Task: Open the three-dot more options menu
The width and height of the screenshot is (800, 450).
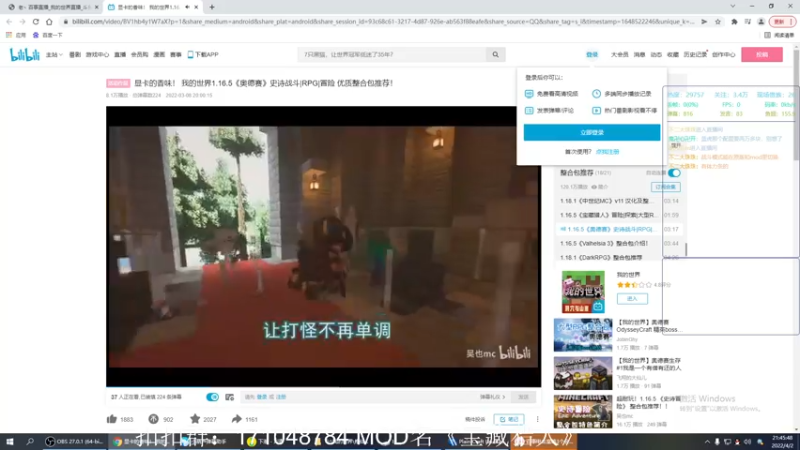Action: (x=537, y=419)
